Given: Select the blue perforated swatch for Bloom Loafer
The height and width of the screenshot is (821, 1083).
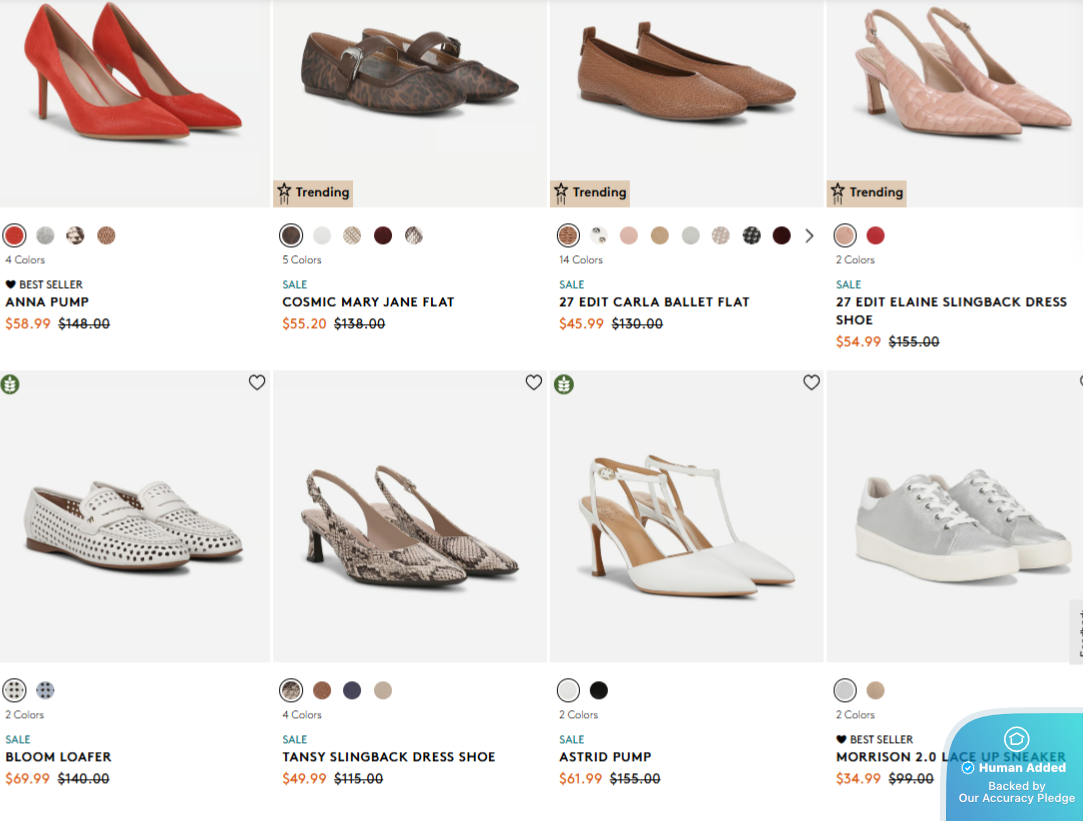Looking at the screenshot, I should (45, 690).
